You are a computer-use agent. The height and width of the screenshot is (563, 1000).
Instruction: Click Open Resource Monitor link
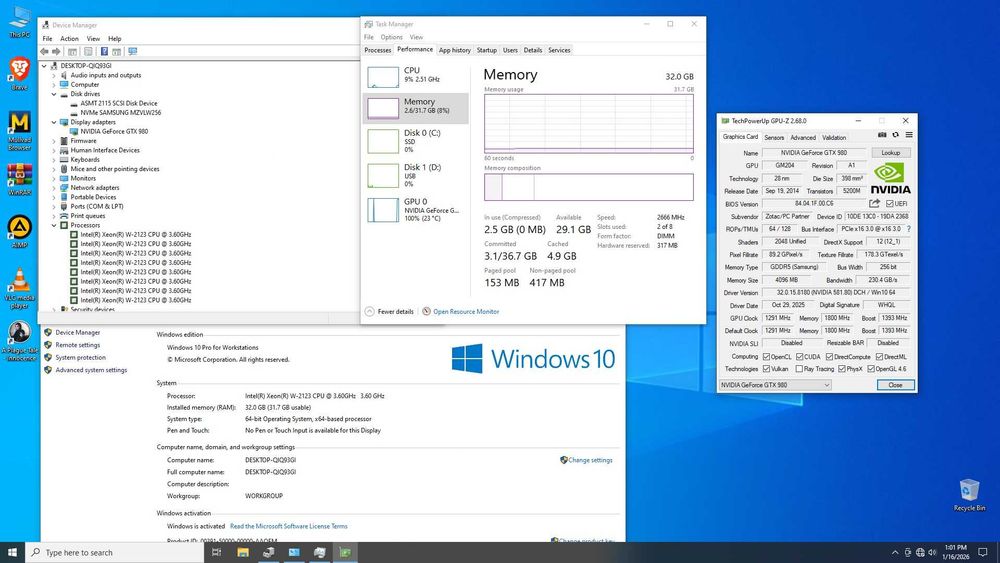[x=466, y=312]
